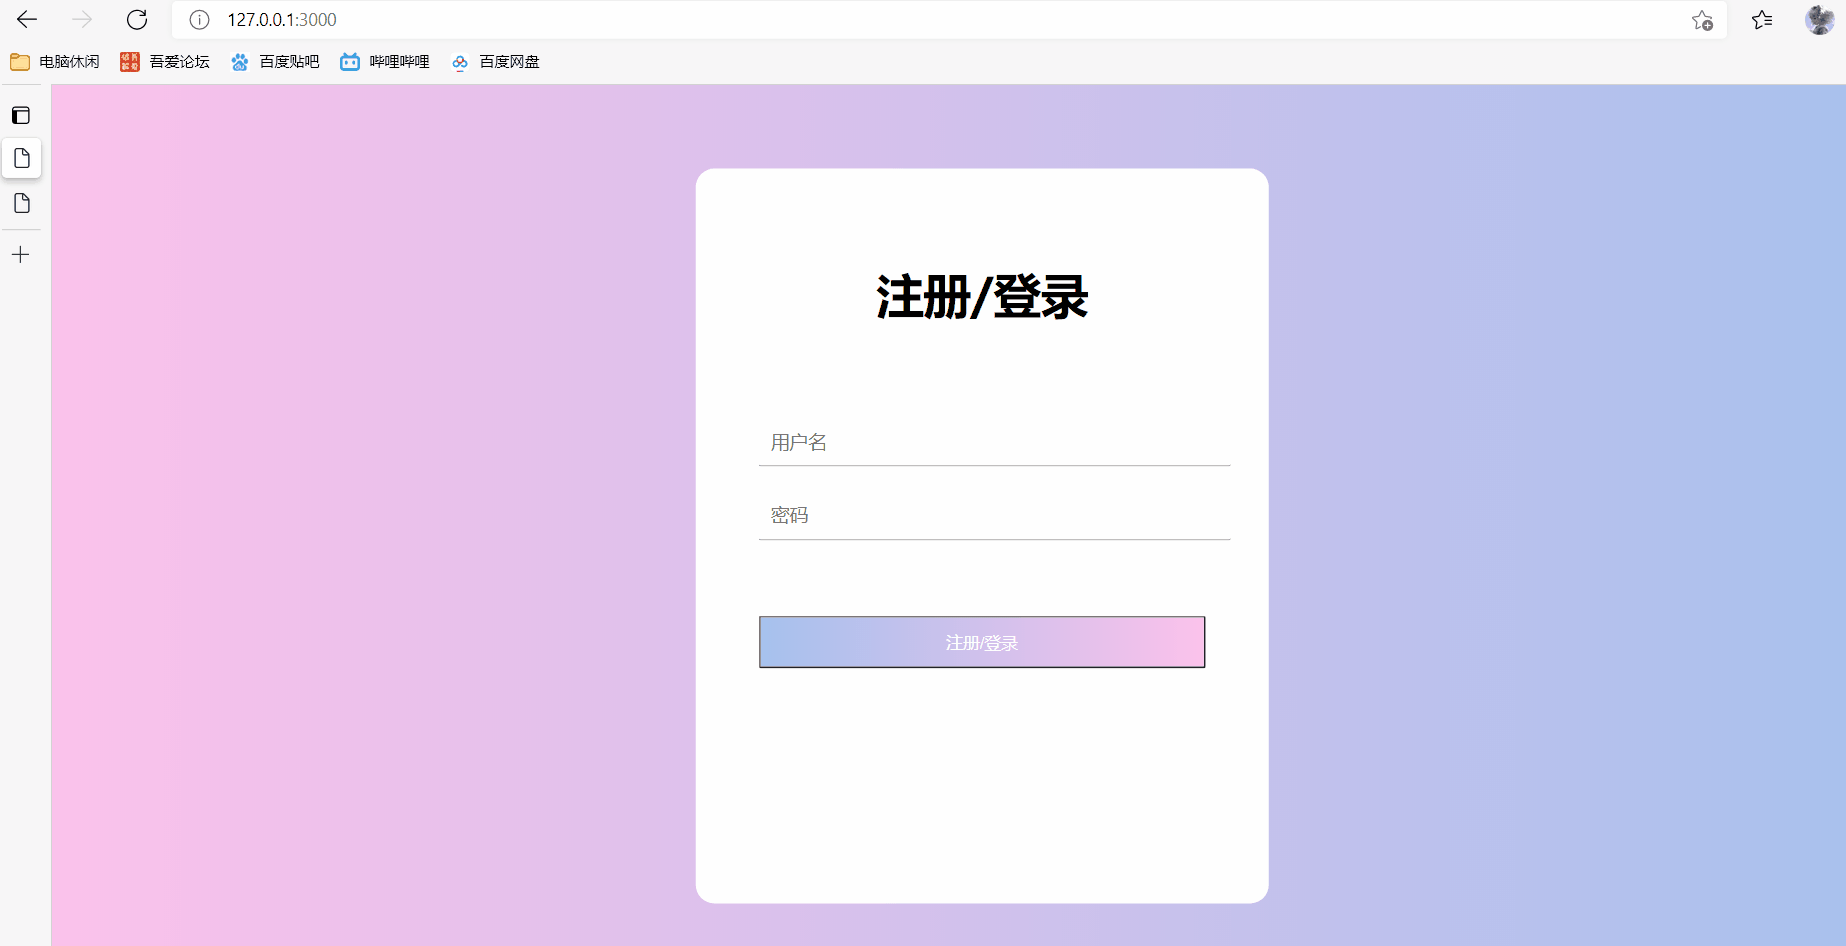Open the 吾爱论坛 bookmark
The width and height of the screenshot is (1846, 946).
(x=165, y=61)
